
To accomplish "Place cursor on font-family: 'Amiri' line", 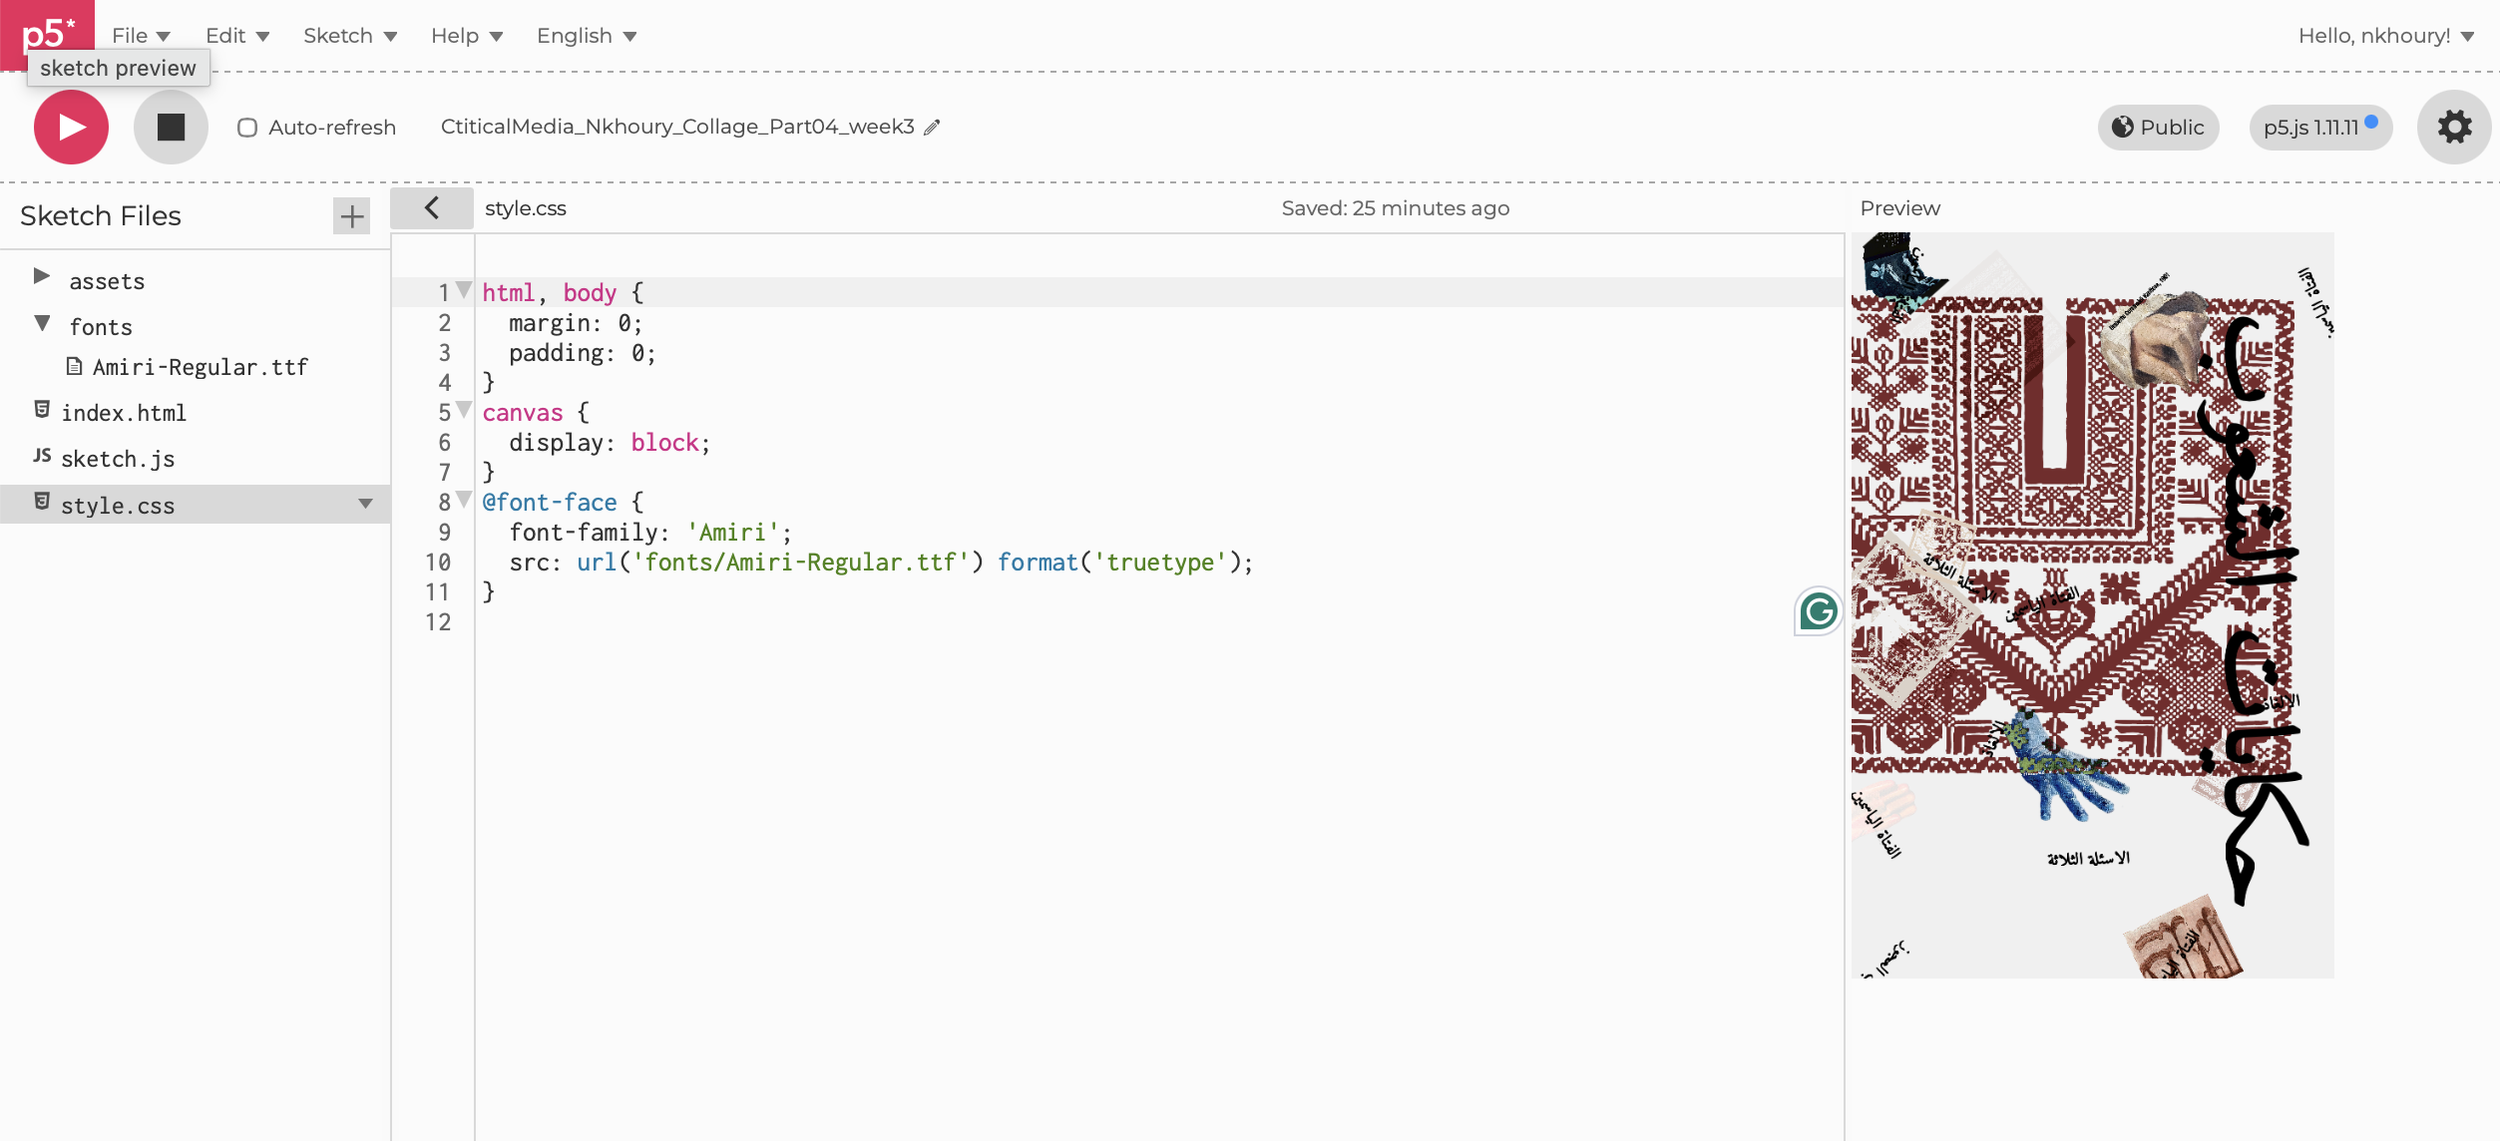I will coord(650,533).
